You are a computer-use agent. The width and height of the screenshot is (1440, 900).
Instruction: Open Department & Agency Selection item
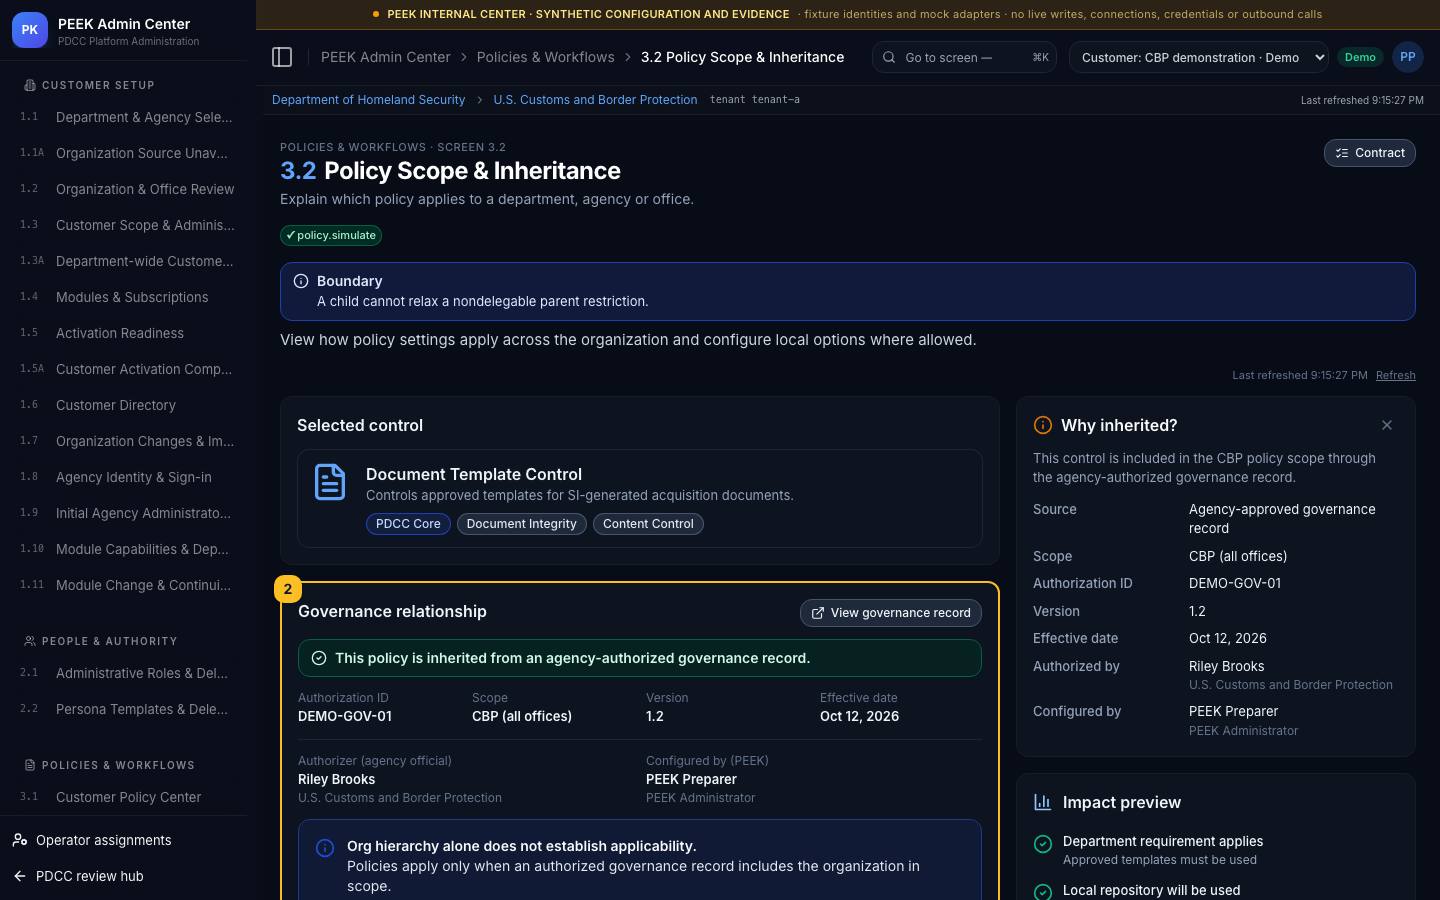tap(128, 117)
